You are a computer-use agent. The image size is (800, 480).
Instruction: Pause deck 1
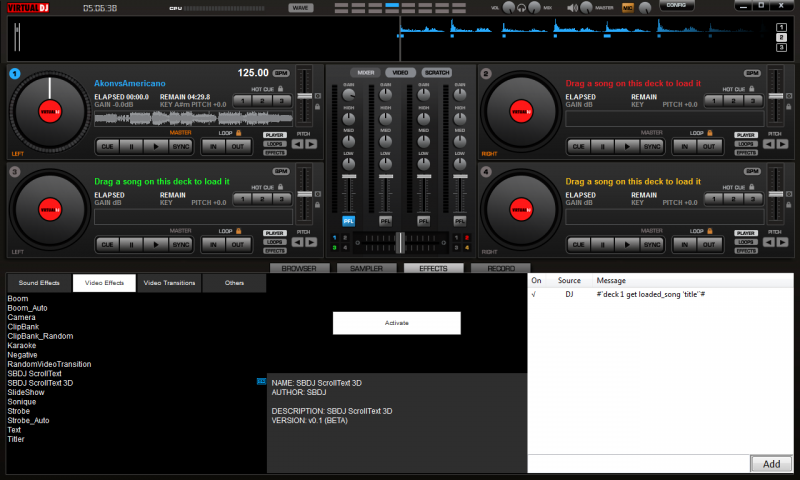132,147
